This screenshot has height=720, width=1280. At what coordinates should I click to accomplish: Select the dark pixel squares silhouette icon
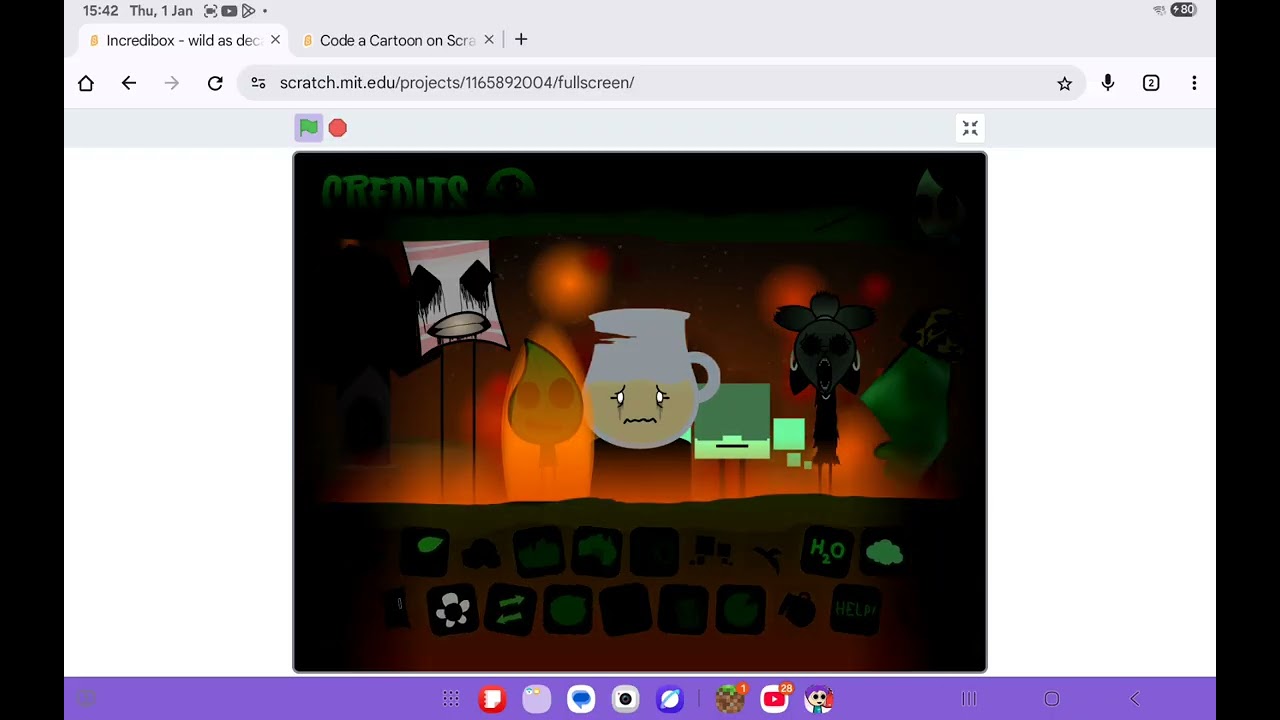coord(711,551)
